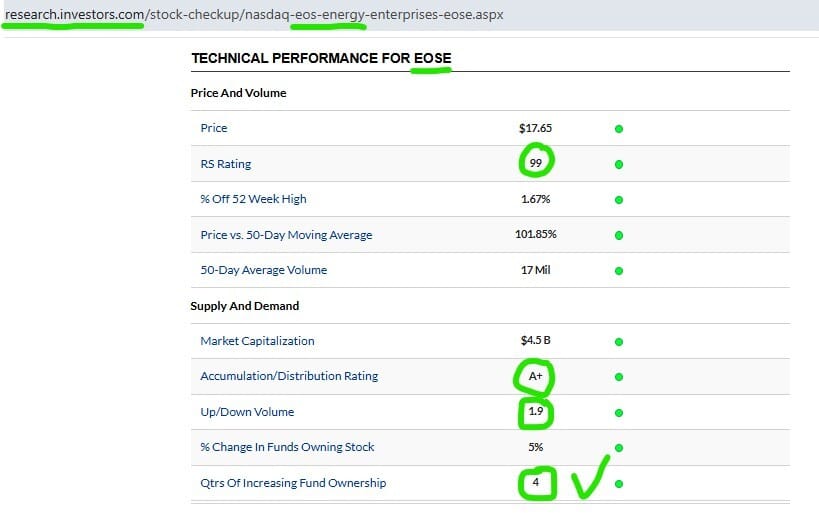The width and height of the screenshot is (819, 513).
Task: Click the A+ accumulation rating value
Action: [536, 376]
